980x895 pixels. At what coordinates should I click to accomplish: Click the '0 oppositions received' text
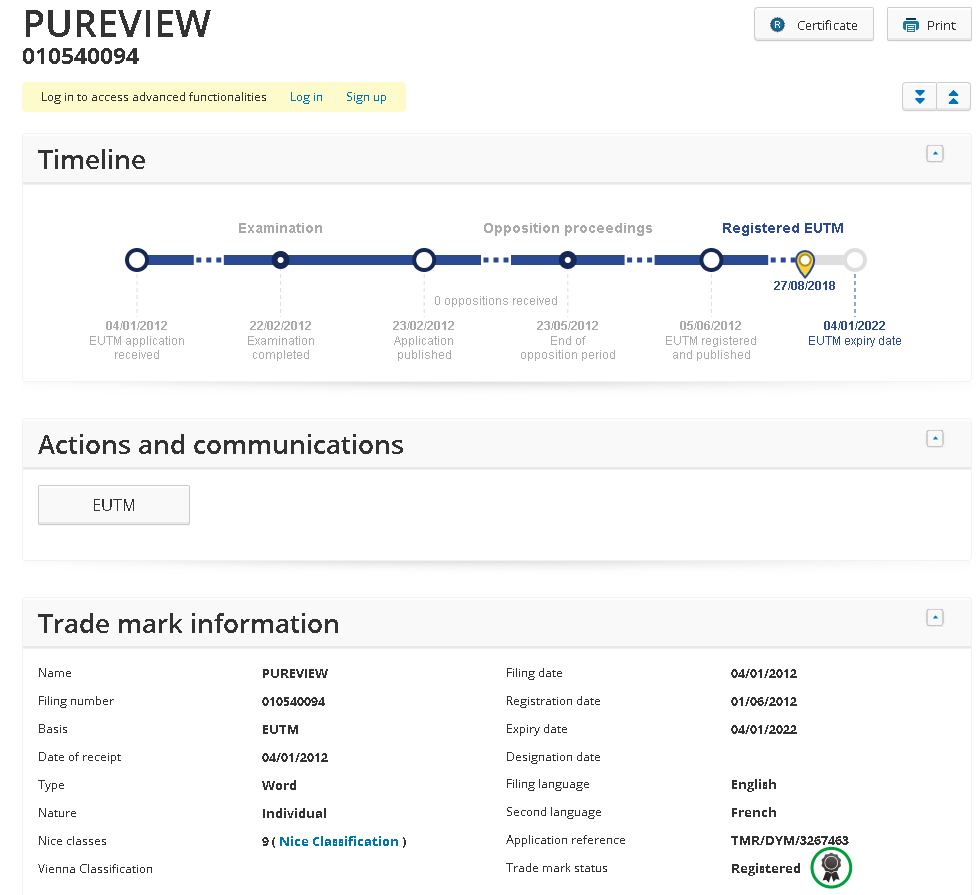coord(496,301)
